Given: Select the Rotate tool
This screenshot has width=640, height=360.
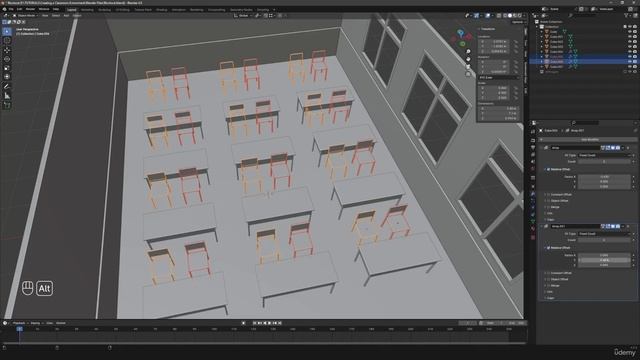Looking at the screenshot, I should (7, 59).
